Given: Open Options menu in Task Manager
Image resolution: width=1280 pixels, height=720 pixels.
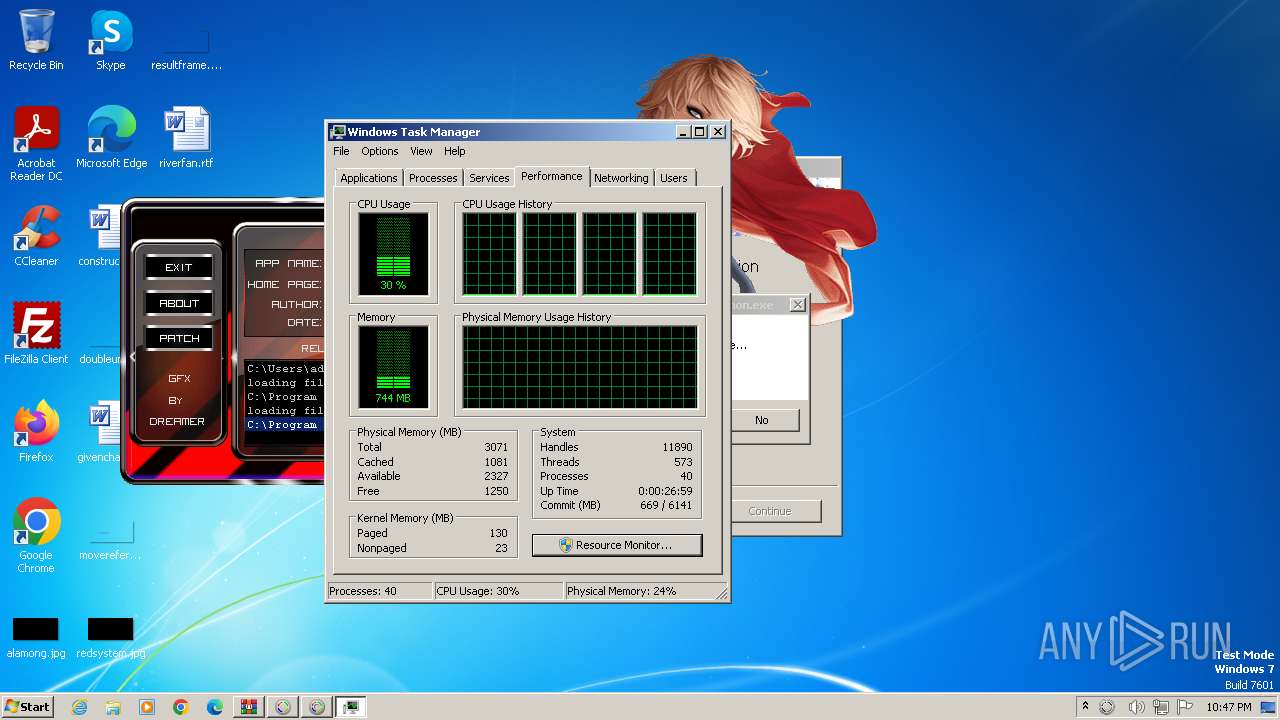Looking at the screenshot, I should pos(379,151).
